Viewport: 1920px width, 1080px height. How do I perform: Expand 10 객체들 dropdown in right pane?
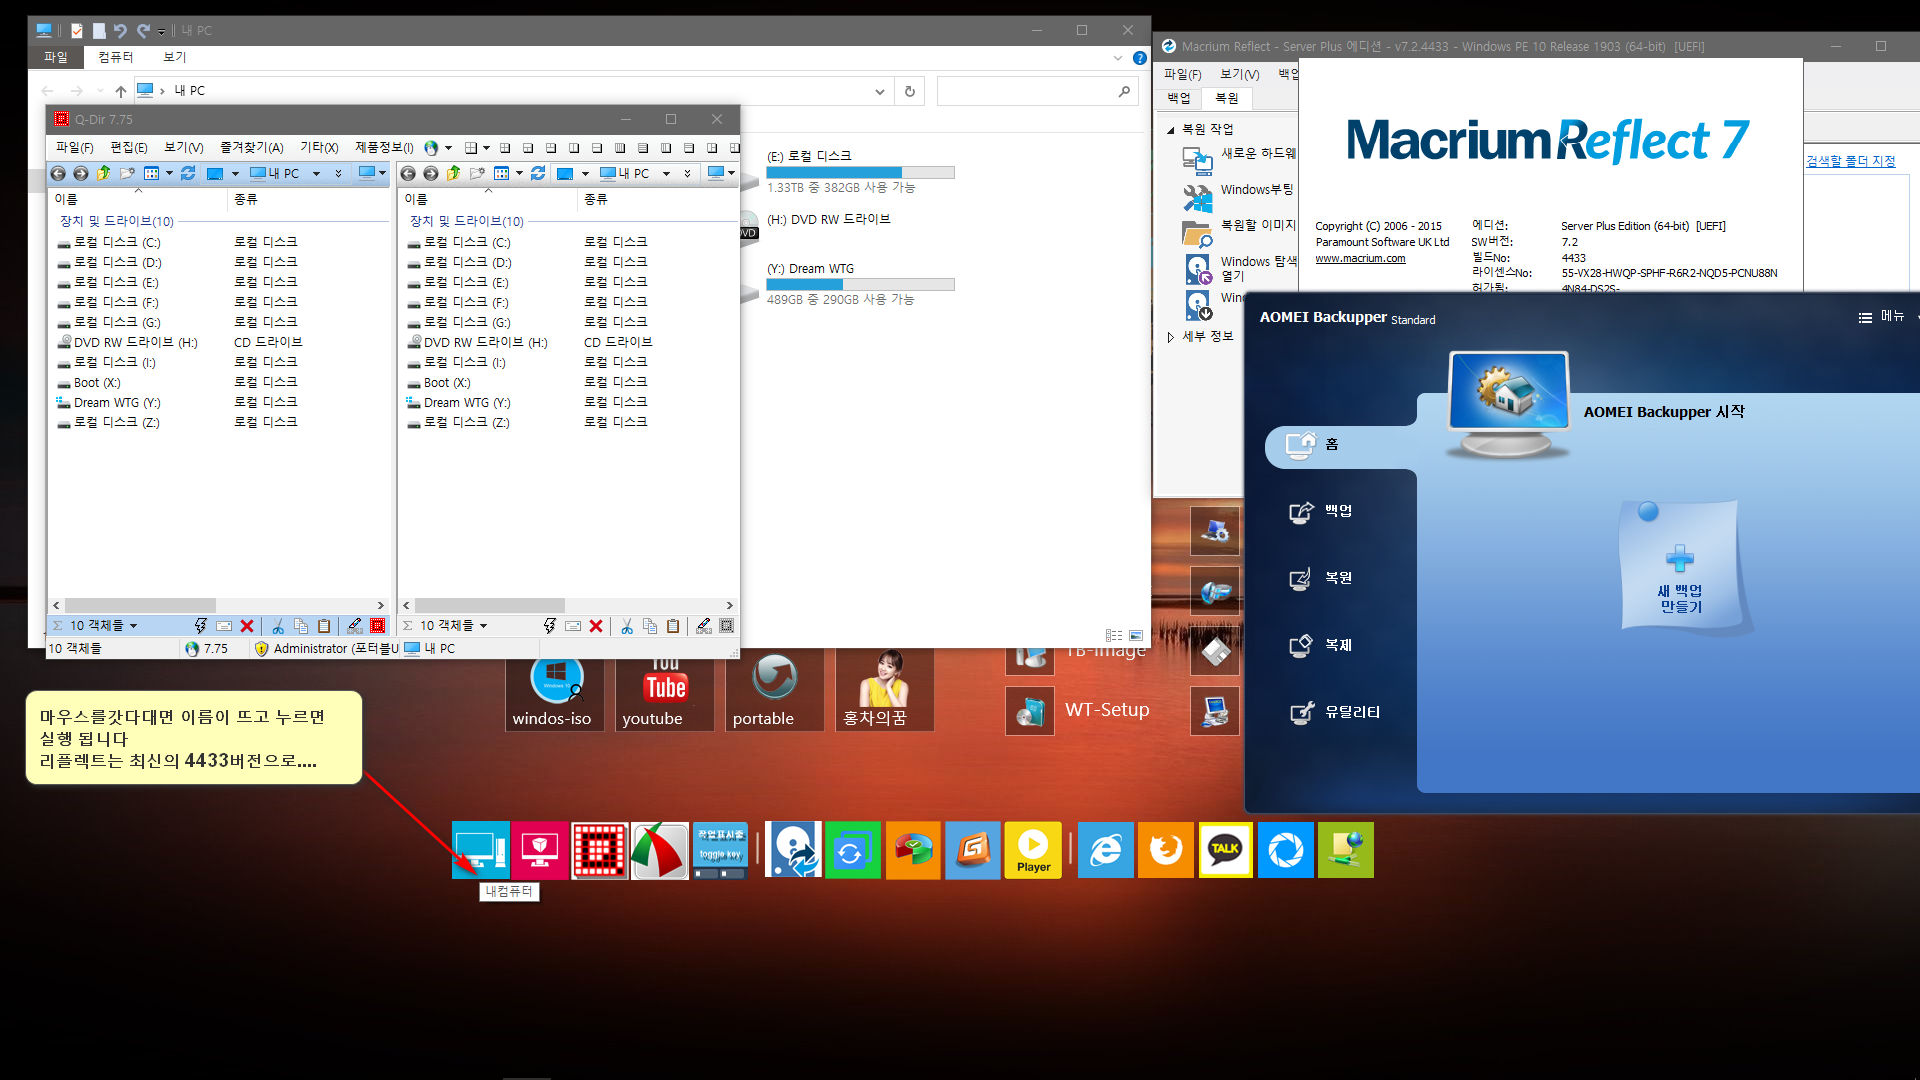(x=483, y=626)
